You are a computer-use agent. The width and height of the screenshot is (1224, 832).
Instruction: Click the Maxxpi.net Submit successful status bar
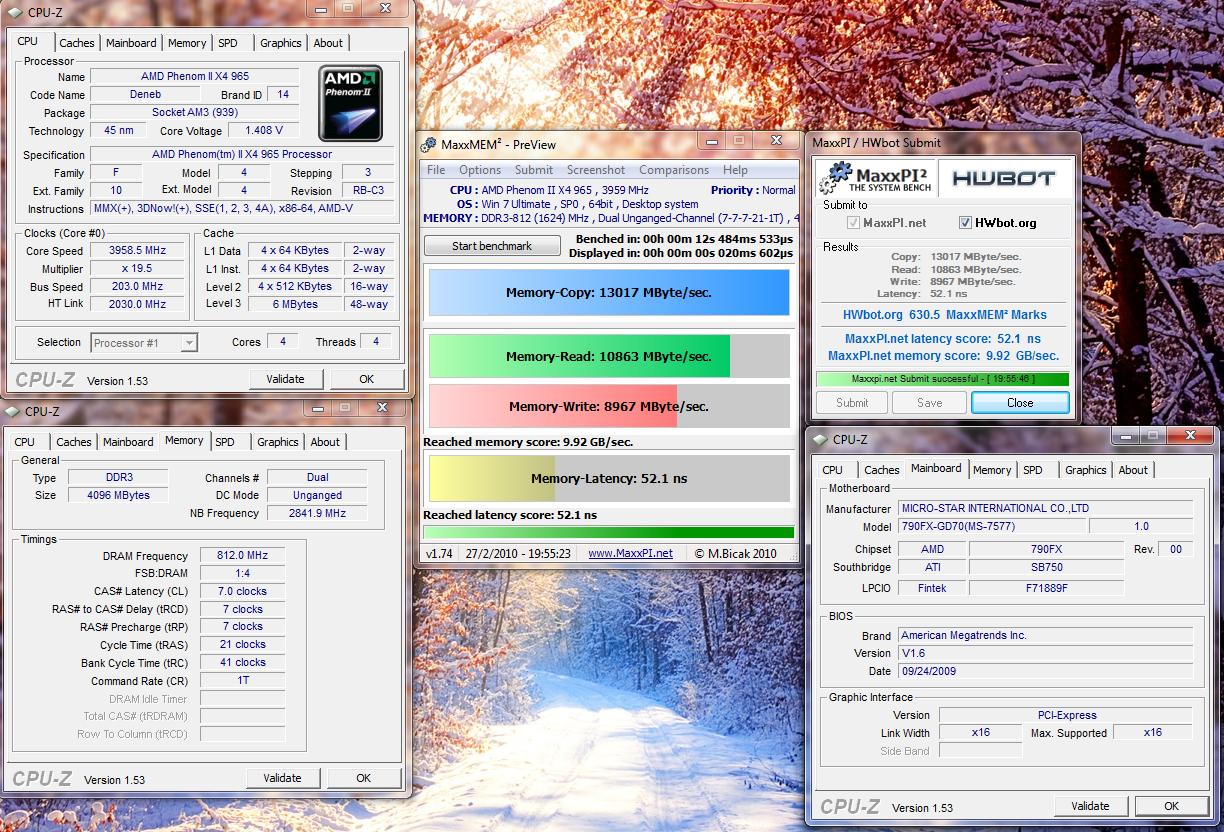coord(942,379)
